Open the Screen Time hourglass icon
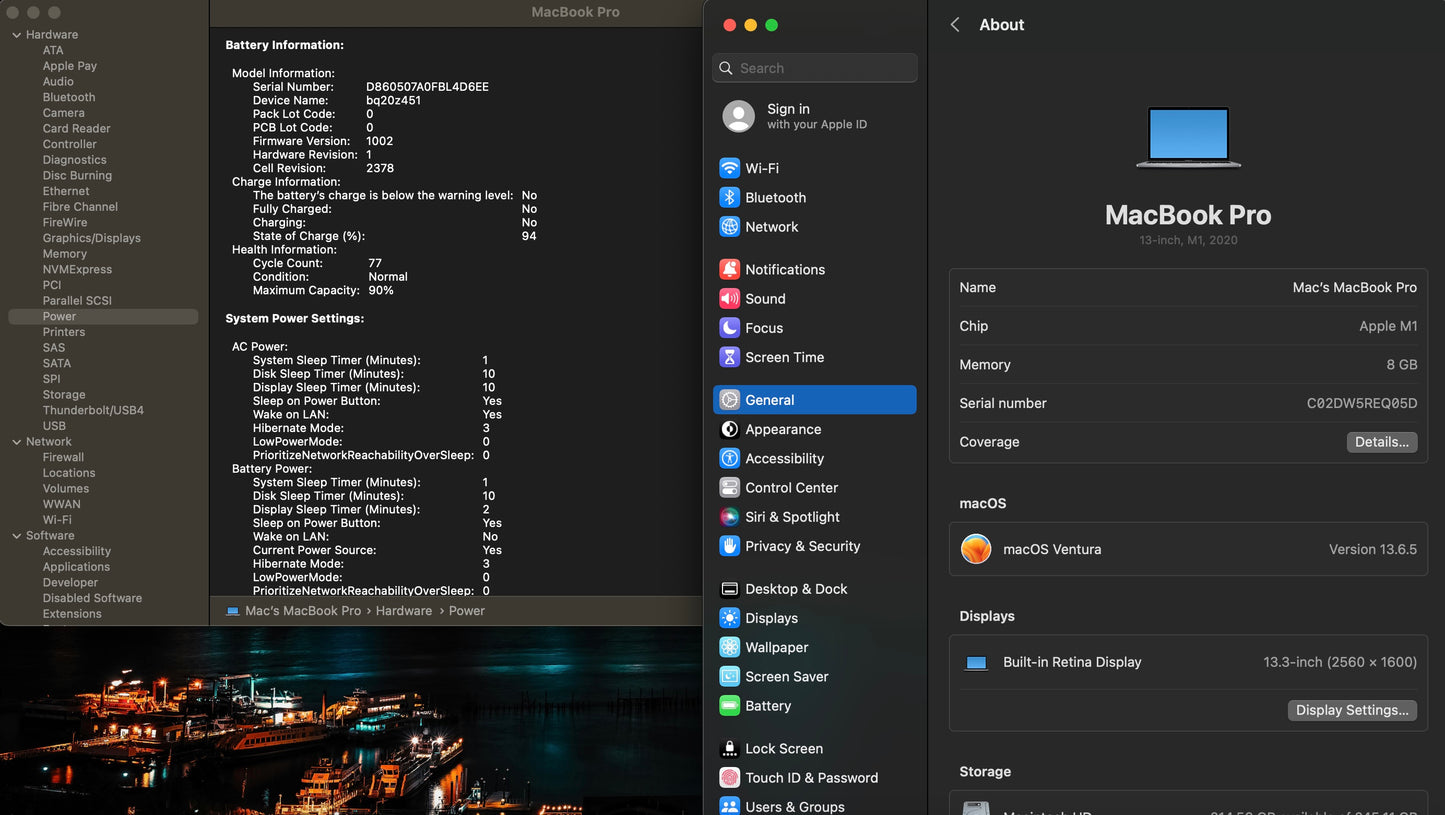The image size is (1445, 815). (x=730, y=357)
